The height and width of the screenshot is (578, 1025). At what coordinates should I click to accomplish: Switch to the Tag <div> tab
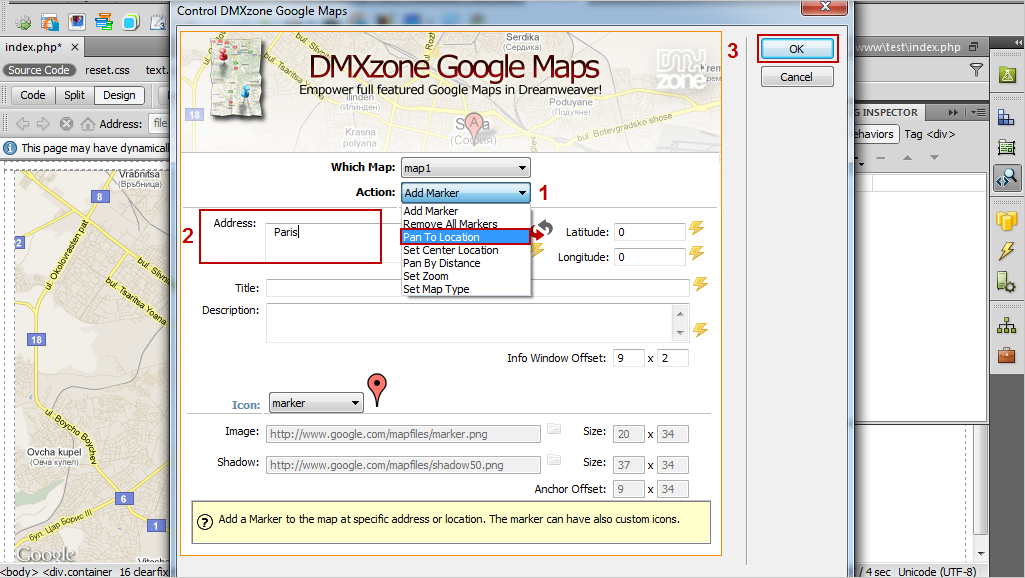click(930, 134)
